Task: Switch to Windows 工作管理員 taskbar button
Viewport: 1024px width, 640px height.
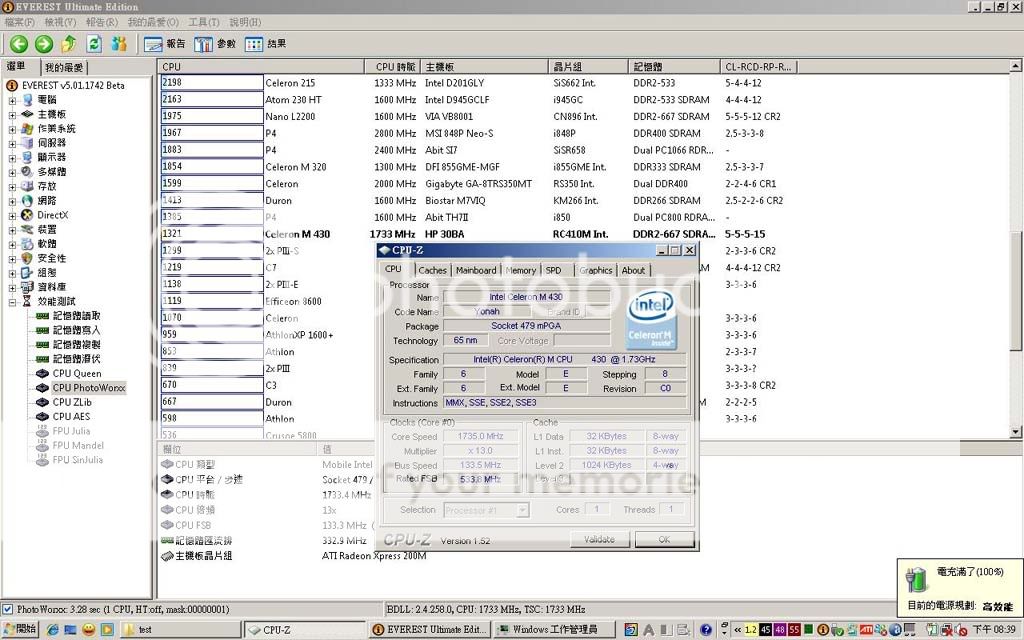Action: tap(554, 630)
